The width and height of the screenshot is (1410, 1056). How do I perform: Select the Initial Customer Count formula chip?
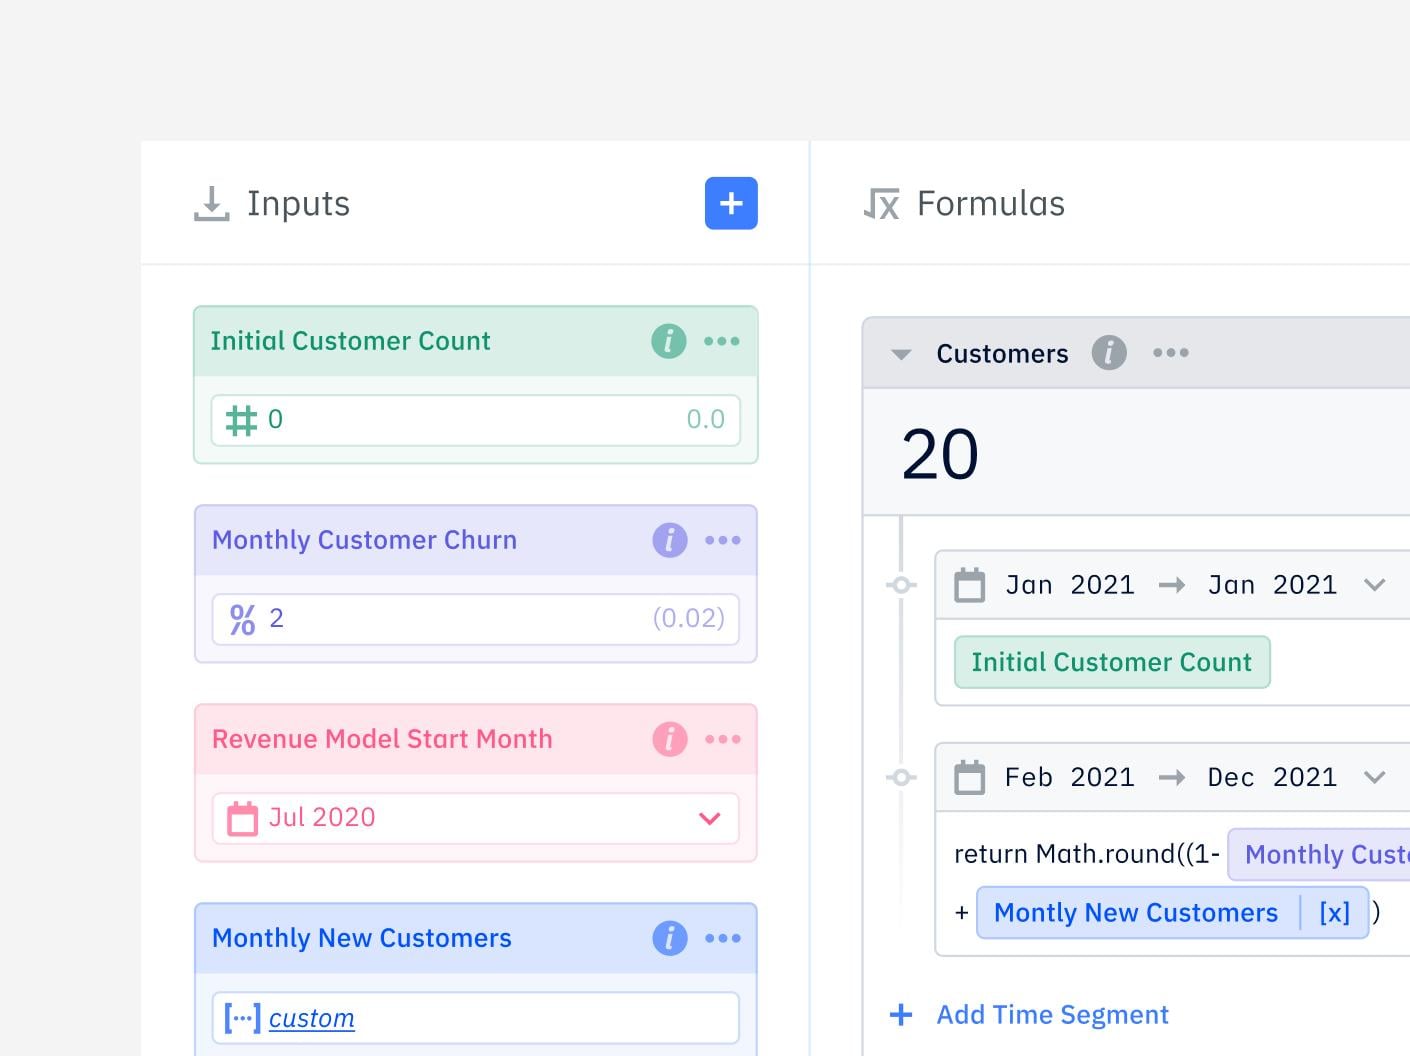(x=1111, y=662)
